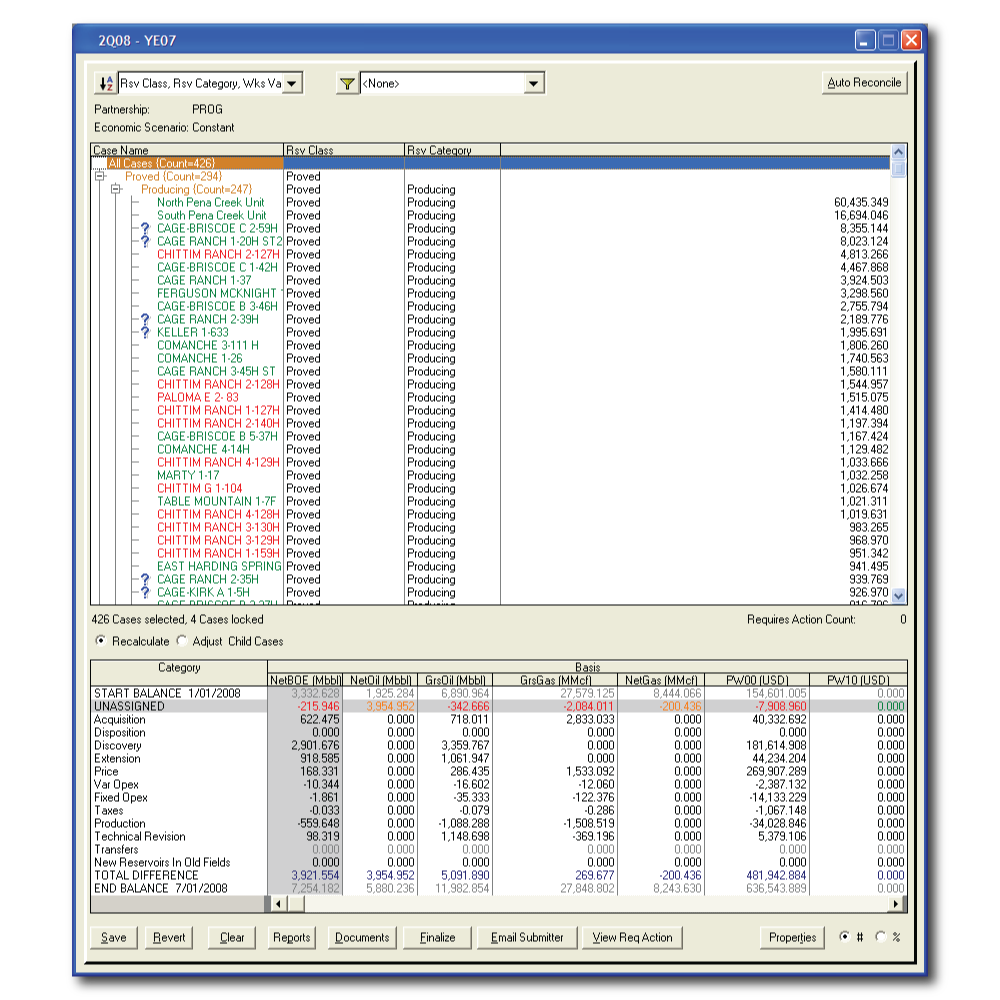Click the Acquisition NetBOE value 622.475

point(320,719)
